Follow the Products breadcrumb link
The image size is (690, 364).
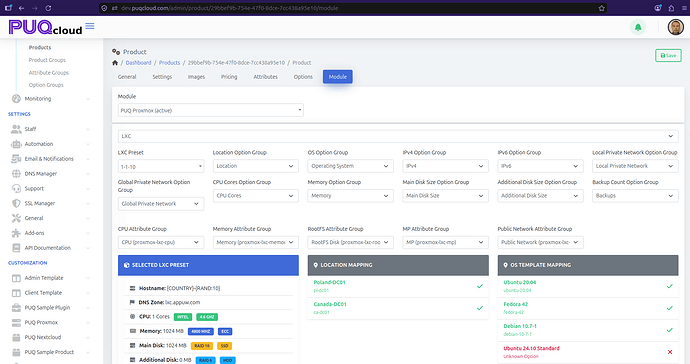169,63
